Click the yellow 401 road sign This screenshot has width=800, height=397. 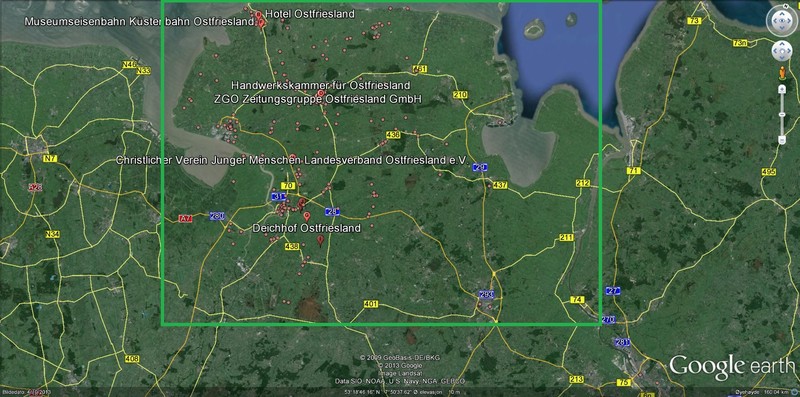click(x=371, y=305)
